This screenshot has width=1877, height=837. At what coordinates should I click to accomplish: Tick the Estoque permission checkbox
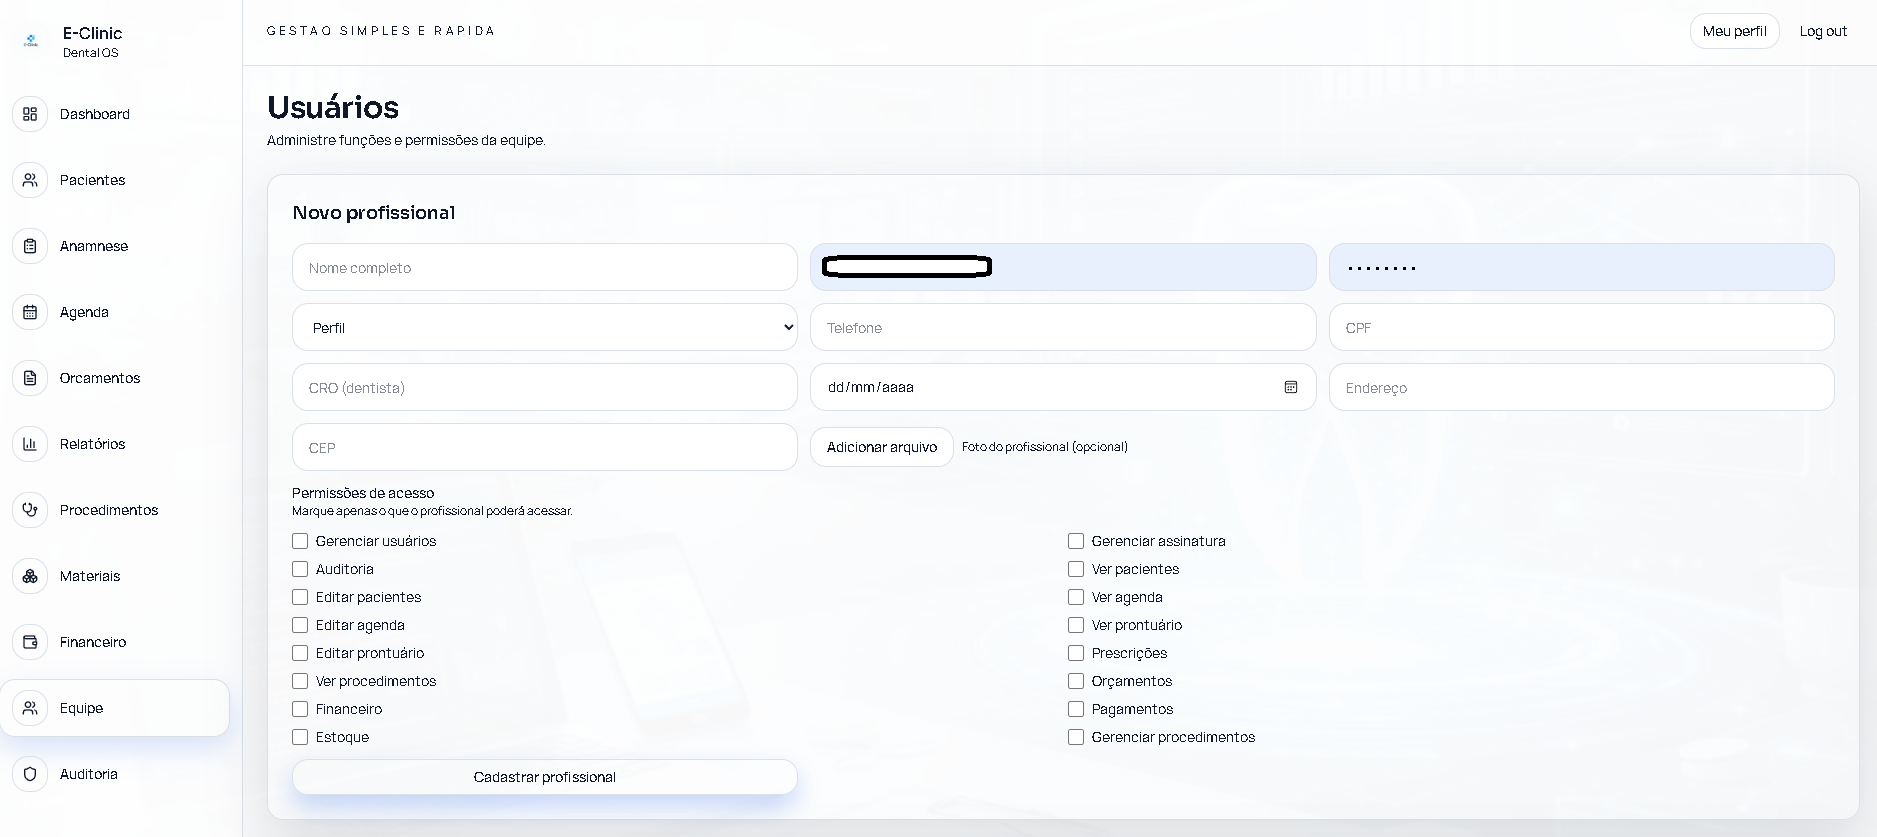tap(300, 737)
